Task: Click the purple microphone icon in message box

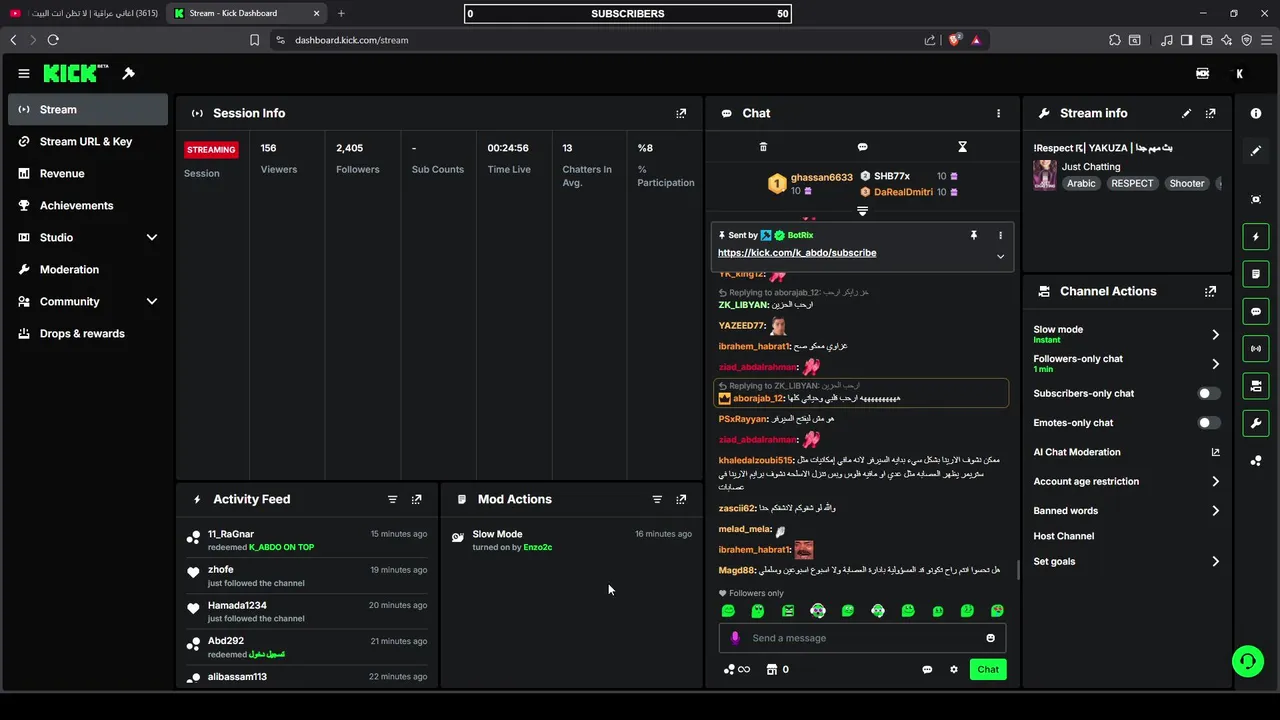Action: [735, 638]
